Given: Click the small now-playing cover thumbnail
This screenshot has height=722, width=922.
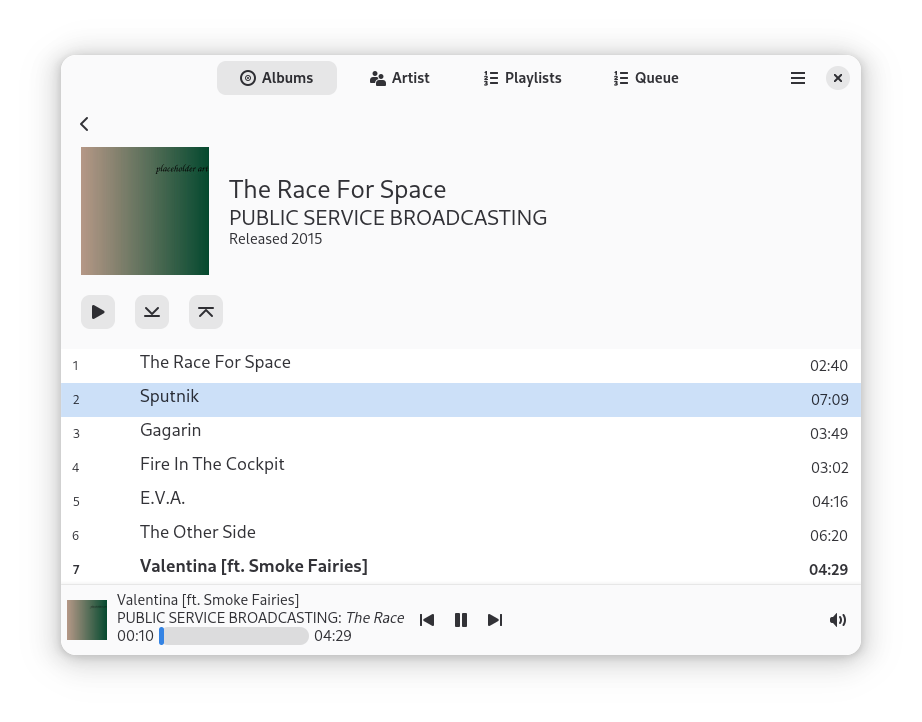Looking at the screenshot, I should point(87,620).
